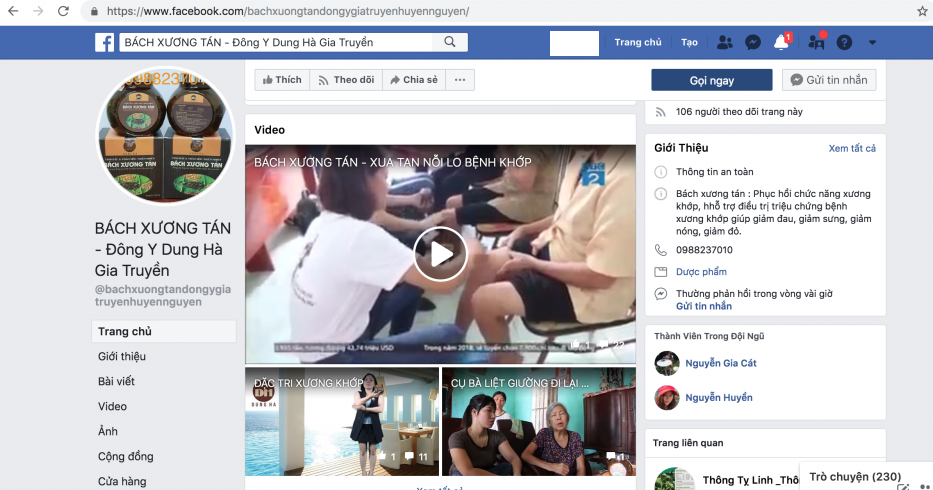This screenshot has height=490, width=933.
Task: Bookmark this page with star icon
Action: pyautogui.click(x=921, y=11)
